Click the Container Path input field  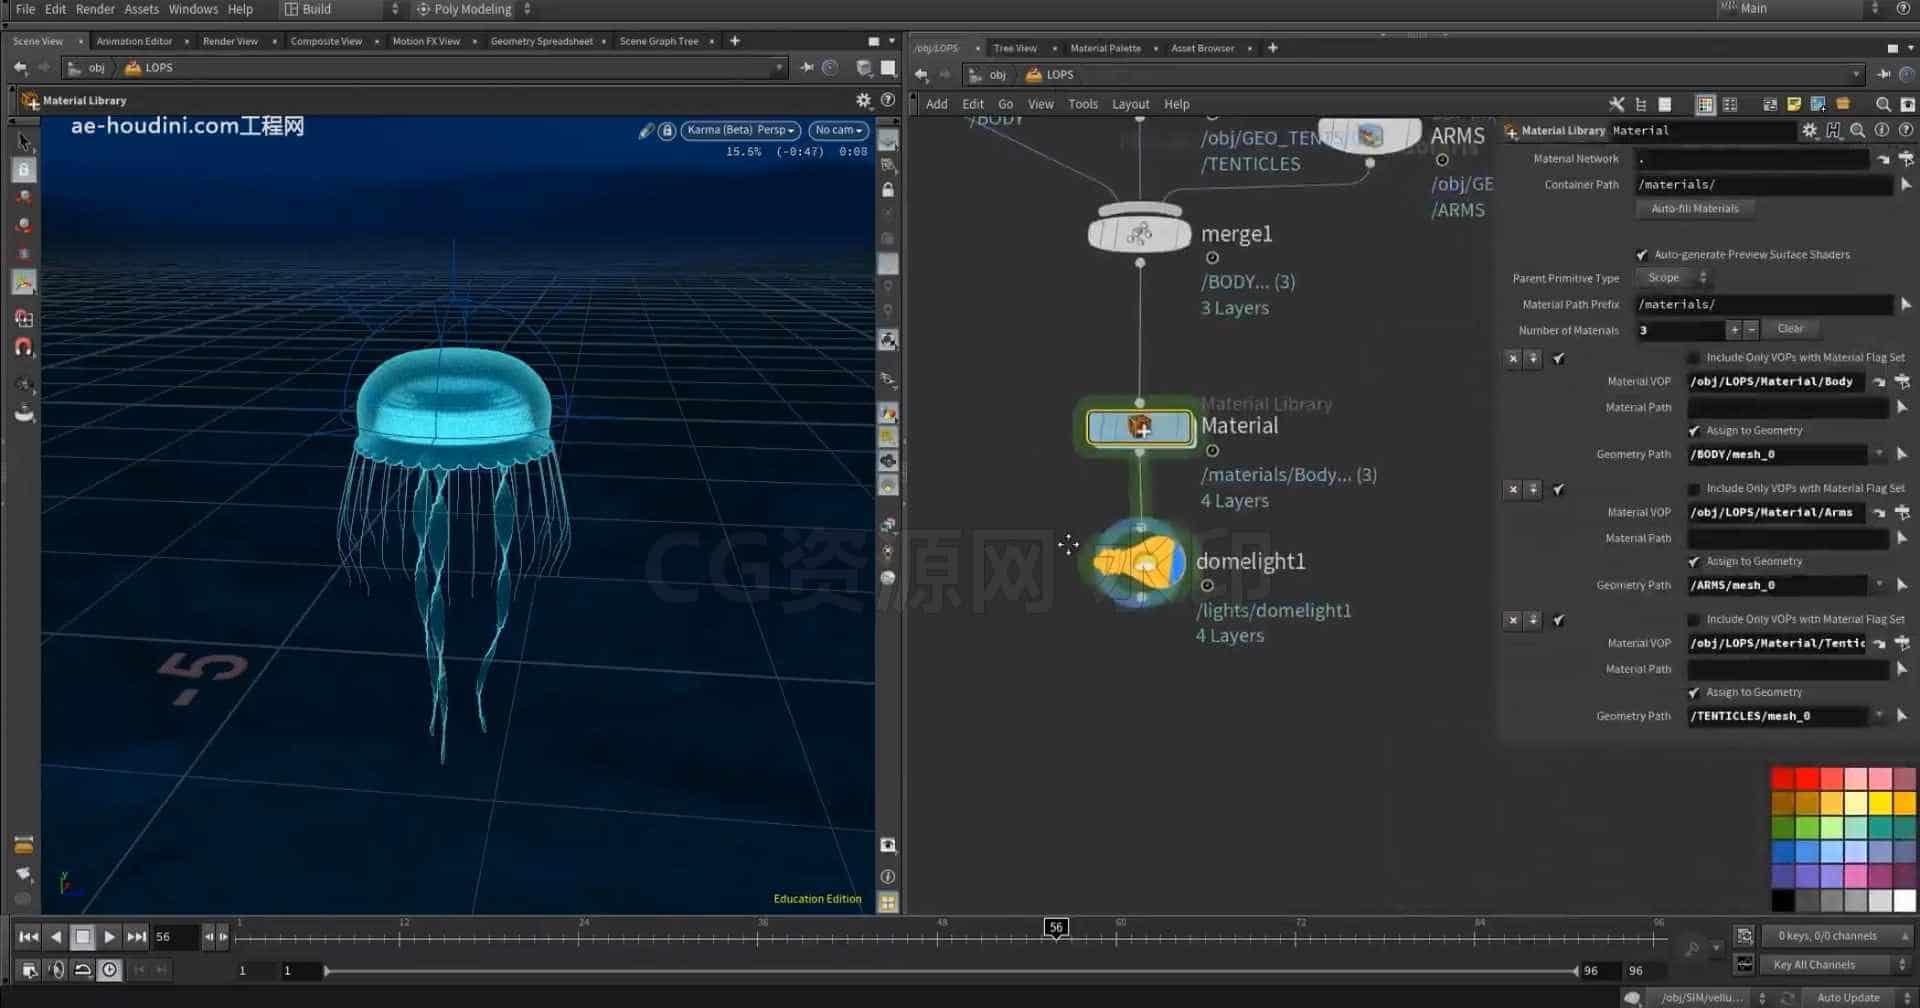click(1764, 185)
